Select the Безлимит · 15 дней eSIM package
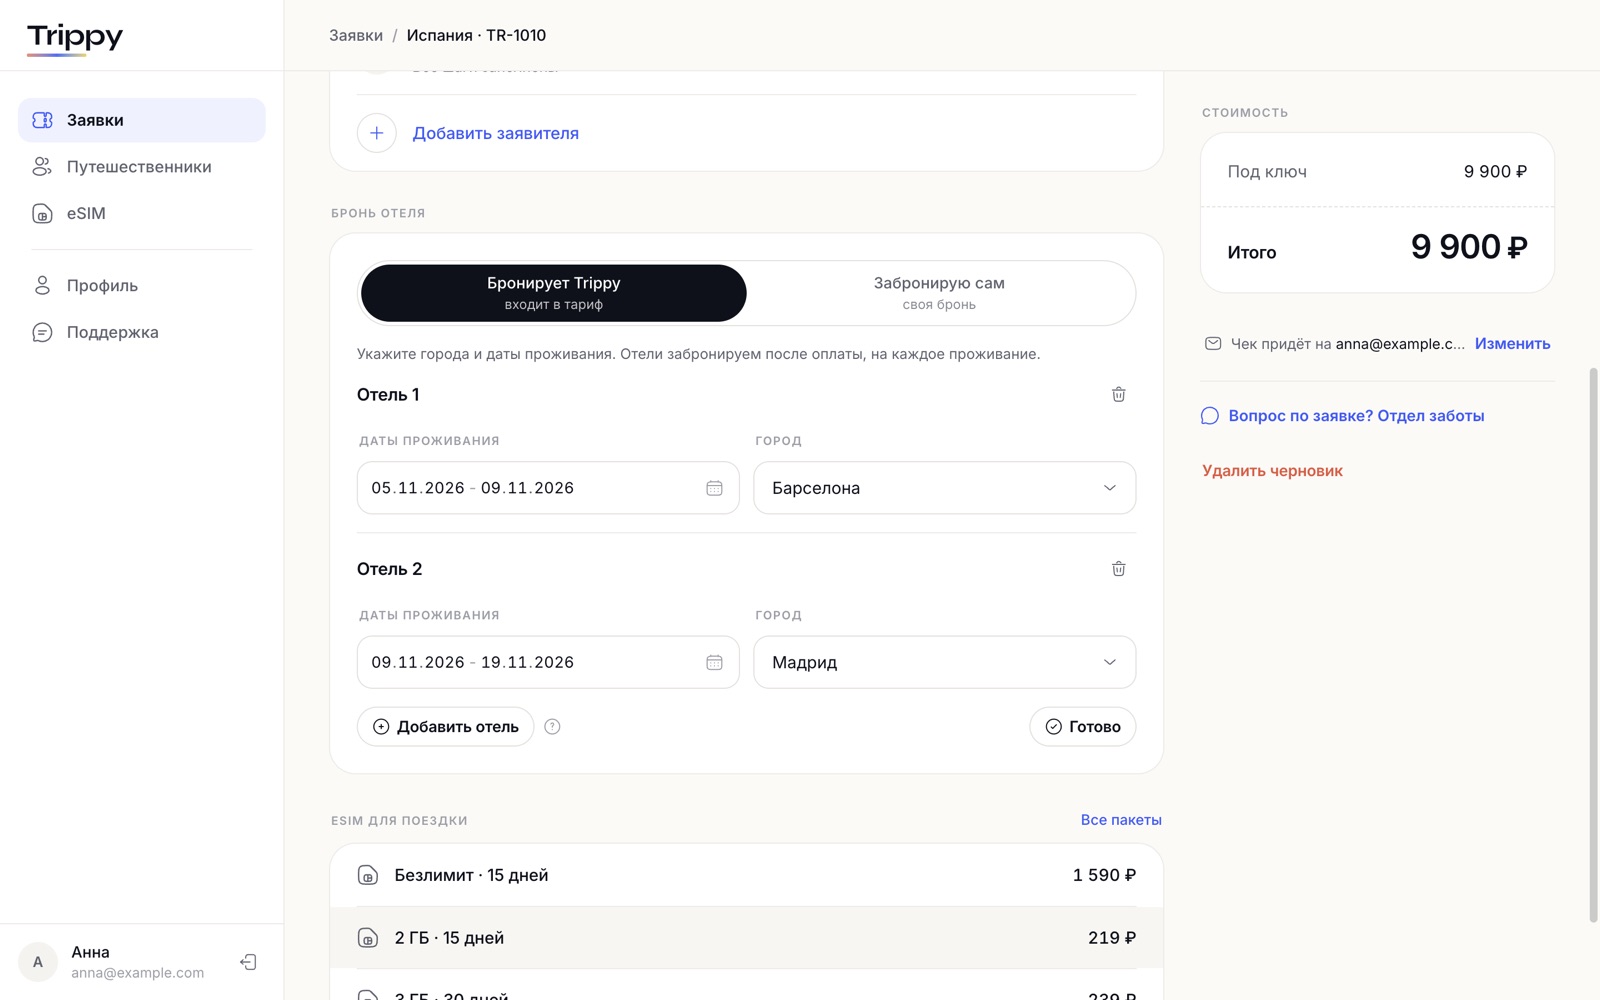1600x1000 pixels. coord(747,875)
